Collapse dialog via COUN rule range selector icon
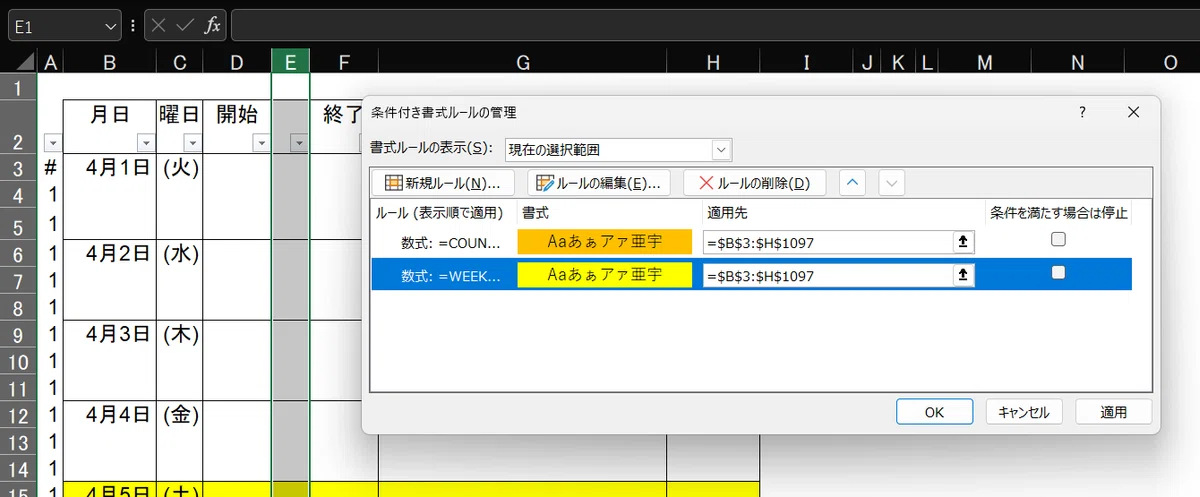The height and width of the screenshot is (497, 1200). [x=964, y=242]
